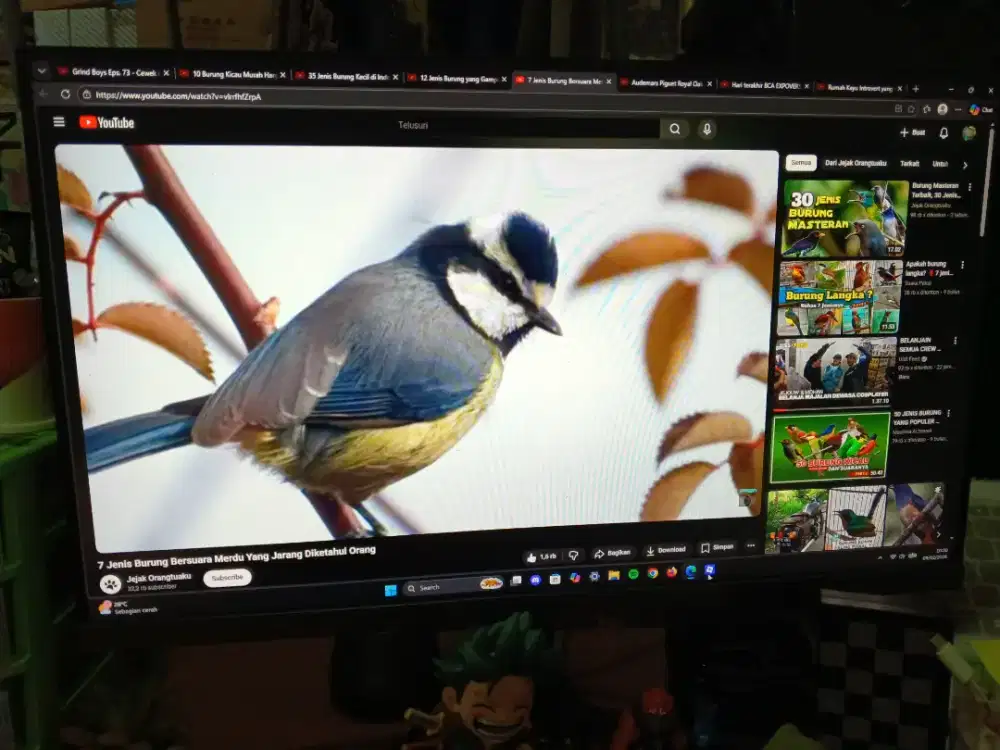
Task: Click the Subscribe button
Action: pos(228,577)
